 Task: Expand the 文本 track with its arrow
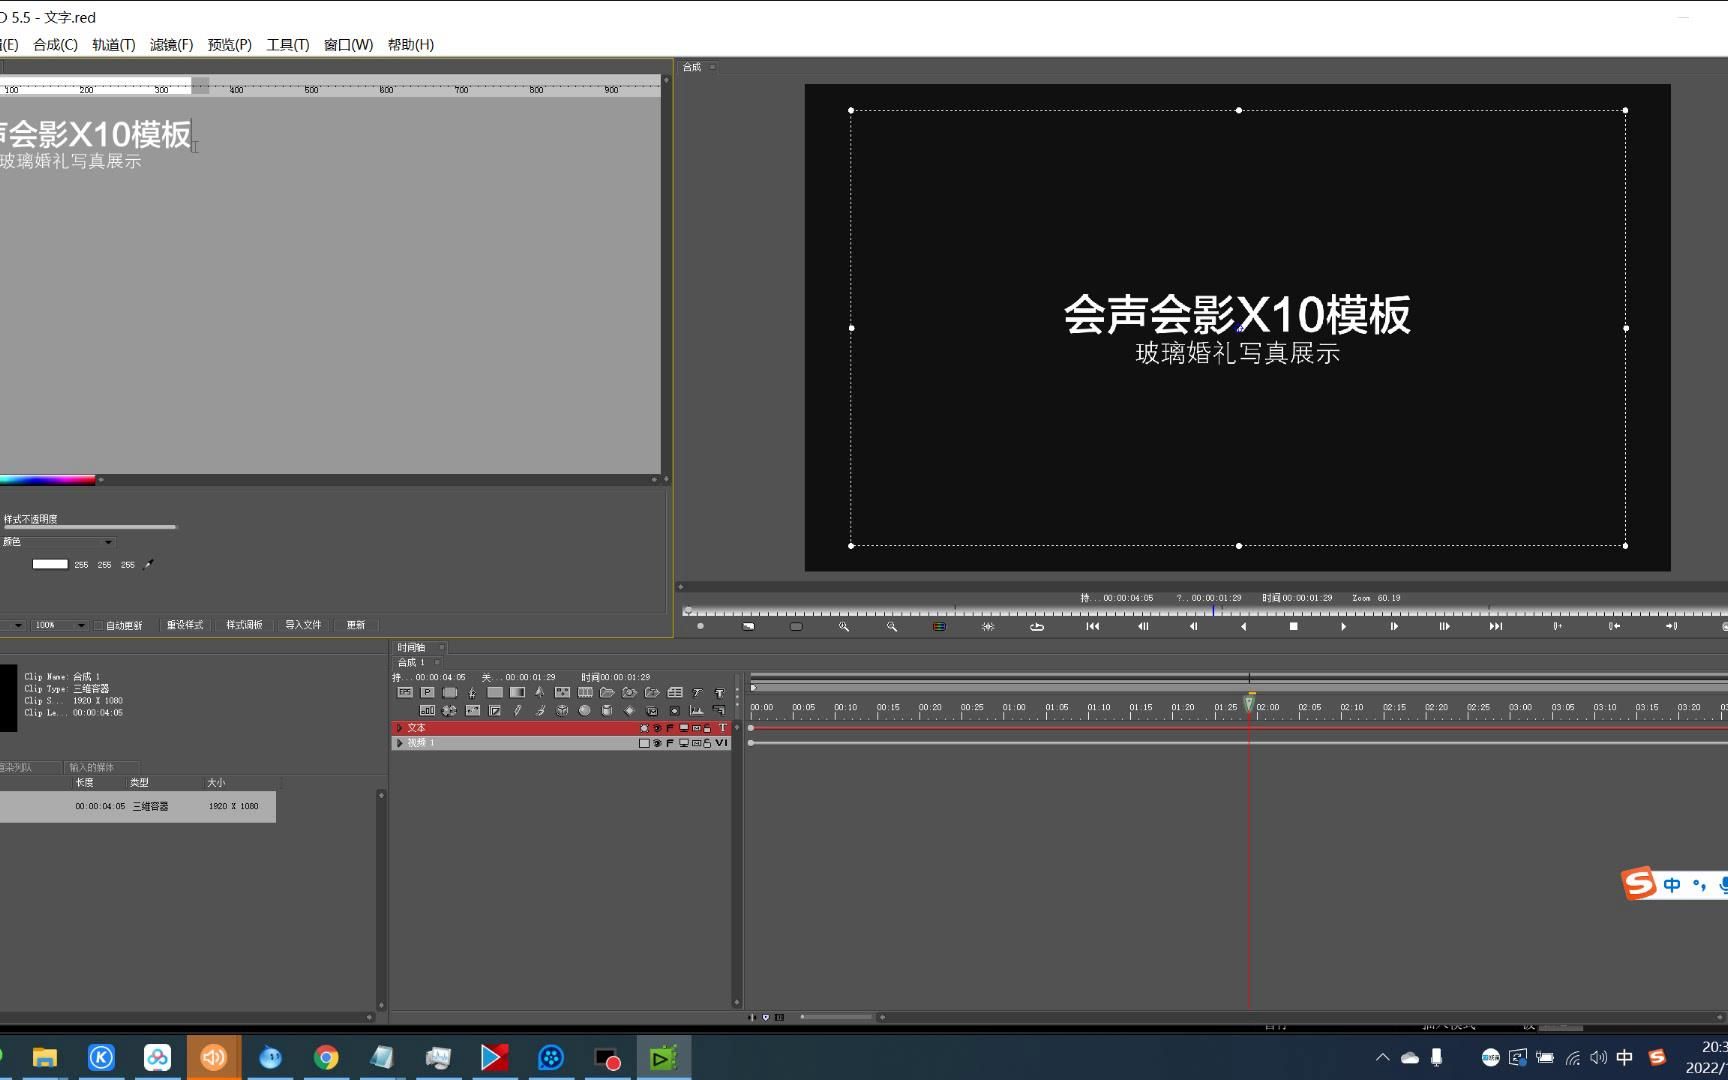click(399, 727)
